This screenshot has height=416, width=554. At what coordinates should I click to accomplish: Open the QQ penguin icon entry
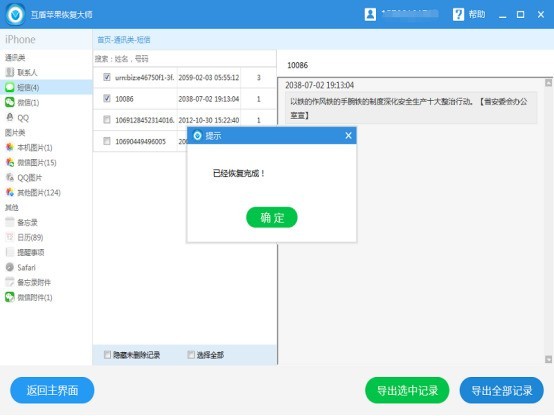(x=10, y=117)
